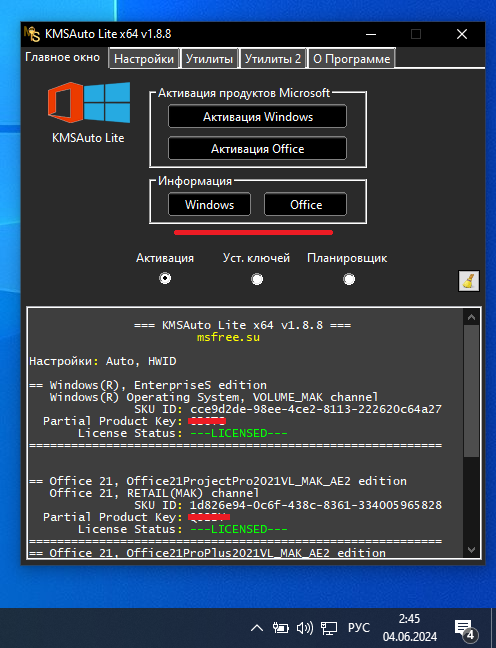This screenshot has height=648, width=496.
Task: Click the log vertical scrollbar thumb
Action: click(471, 391)
